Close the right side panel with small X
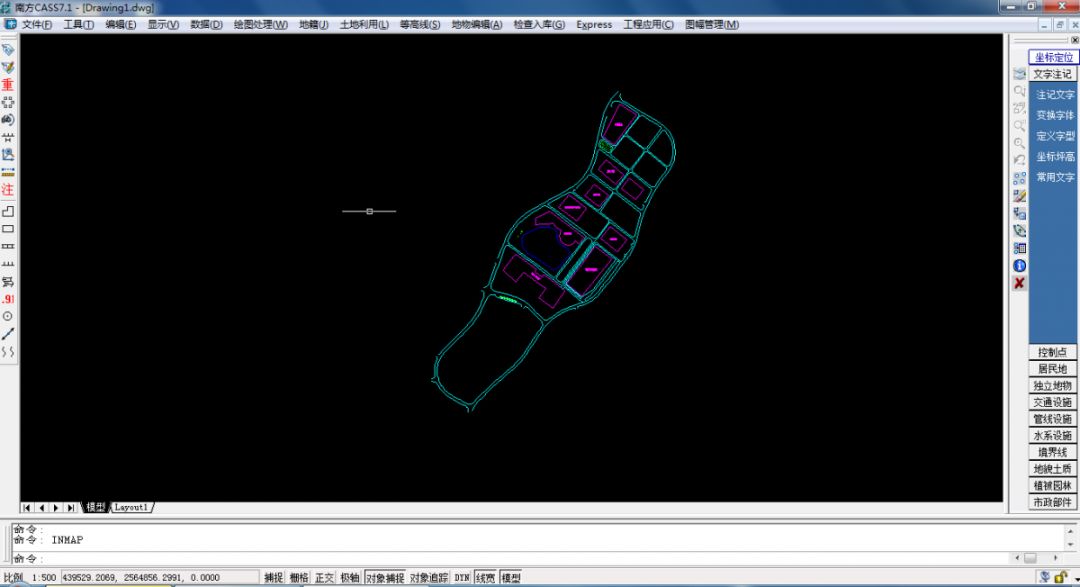The width and height of the screenshot is (1080, 587). coord(1074,40)
